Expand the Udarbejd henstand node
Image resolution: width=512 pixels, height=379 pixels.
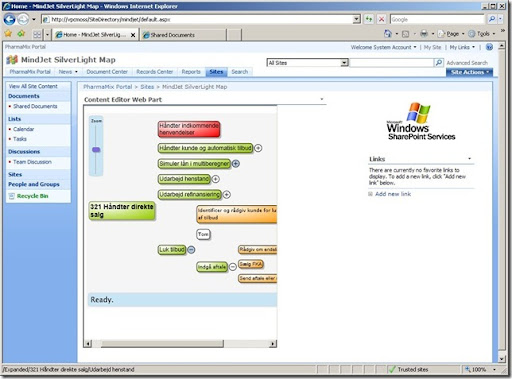click(216, 179)
